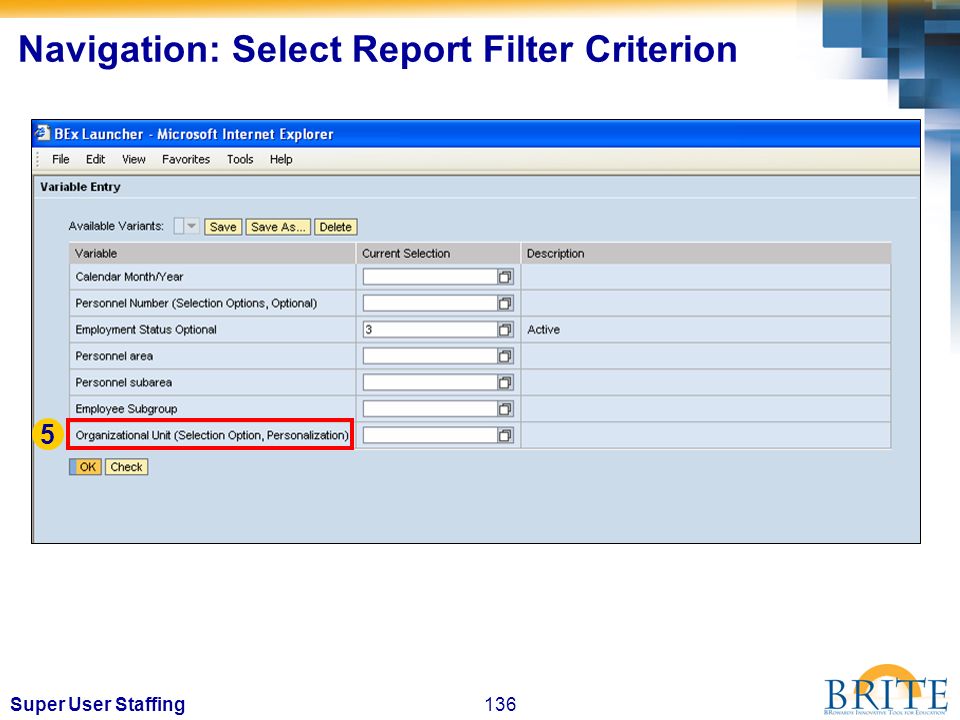The height and width of the screenshot is (720, 960).
Task: Select the Personnel area label
Action: (114, 356)
